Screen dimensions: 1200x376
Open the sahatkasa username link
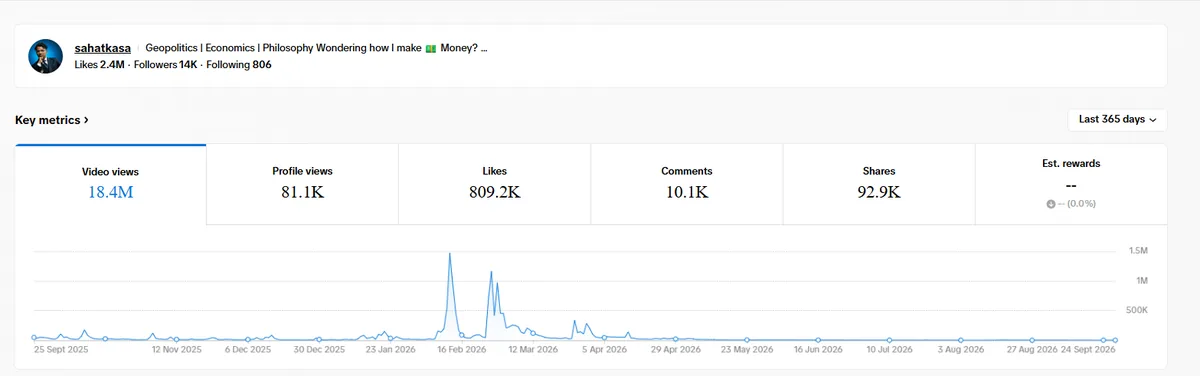[x=103, y=48]
